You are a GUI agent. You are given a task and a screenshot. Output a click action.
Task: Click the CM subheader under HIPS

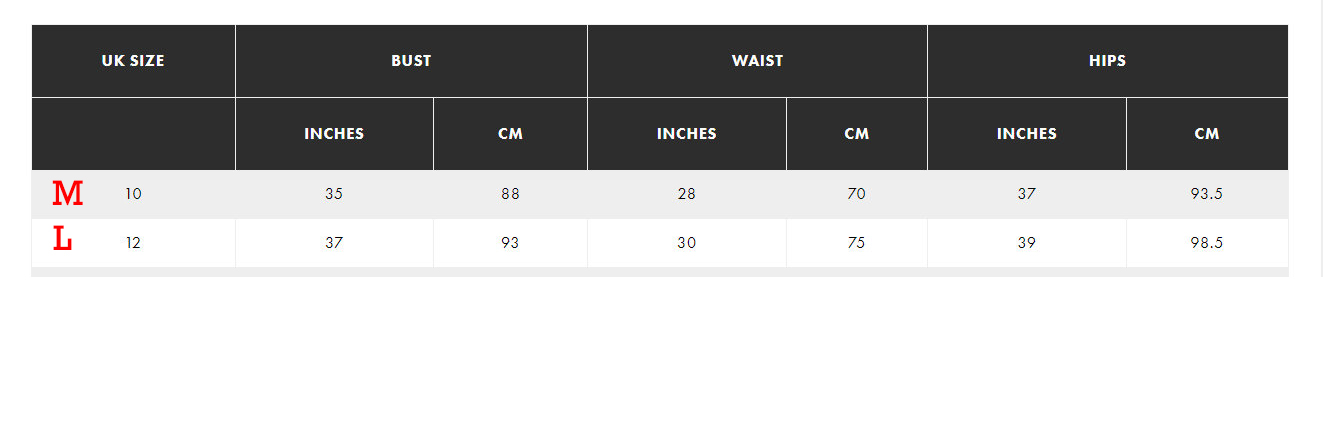1207,134
